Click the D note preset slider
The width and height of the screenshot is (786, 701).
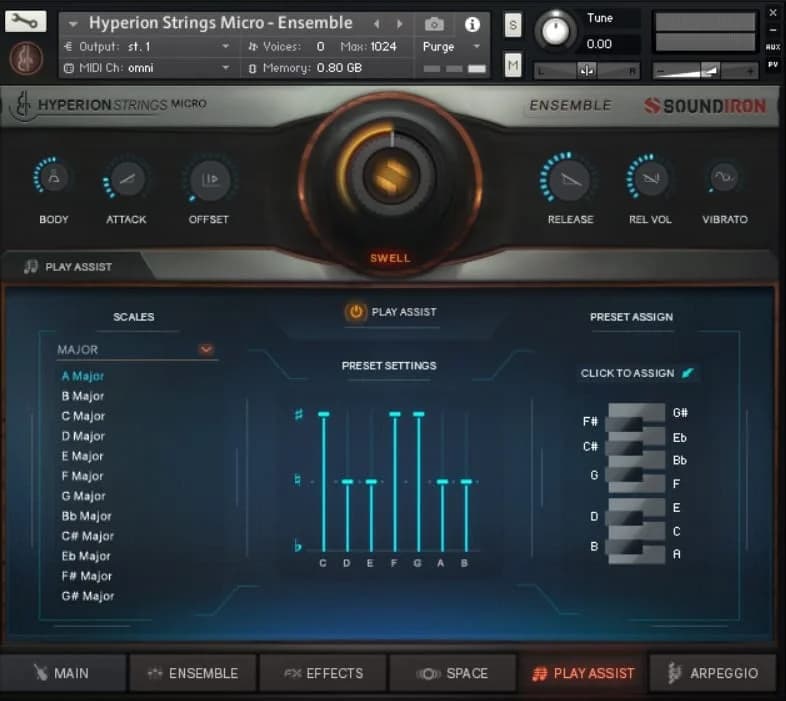[x=347, y=482]
